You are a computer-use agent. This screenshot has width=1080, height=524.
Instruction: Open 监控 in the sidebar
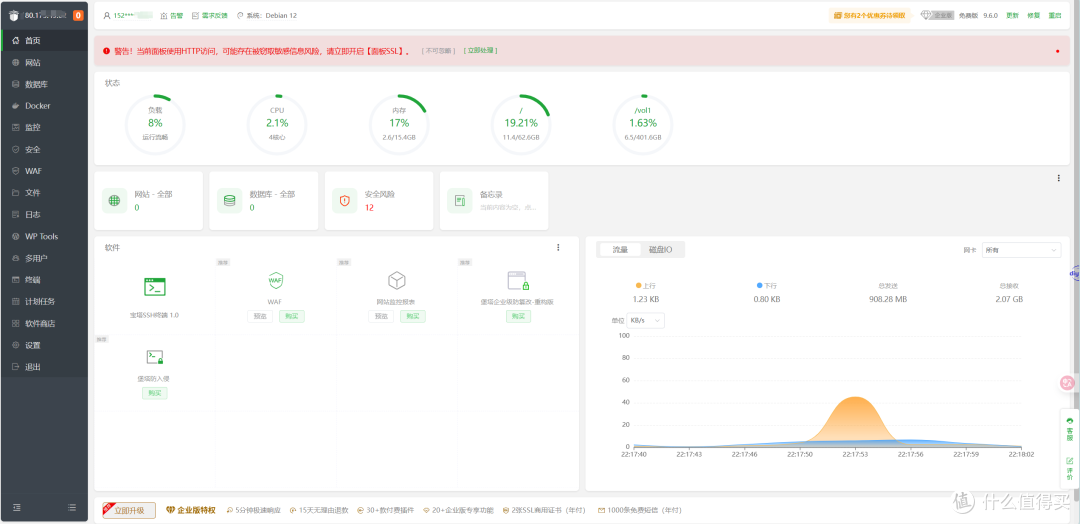[x=45, y=127]
